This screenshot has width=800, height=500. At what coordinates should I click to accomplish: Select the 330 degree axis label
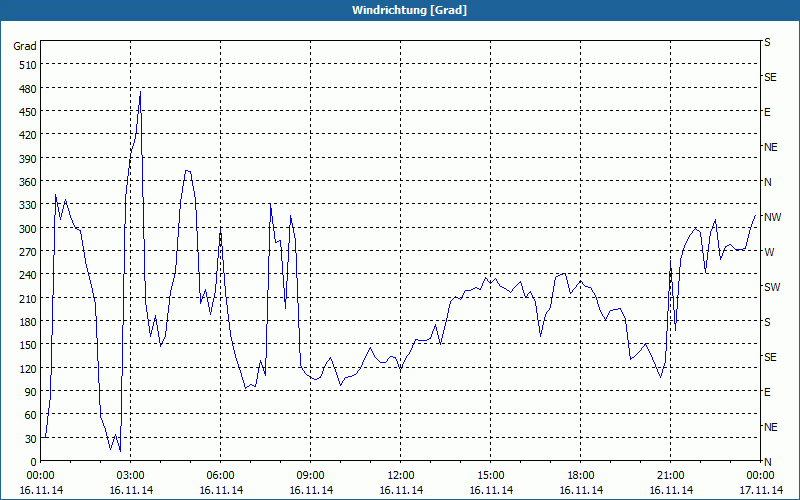pyautogui.click(x=28, y=205)
